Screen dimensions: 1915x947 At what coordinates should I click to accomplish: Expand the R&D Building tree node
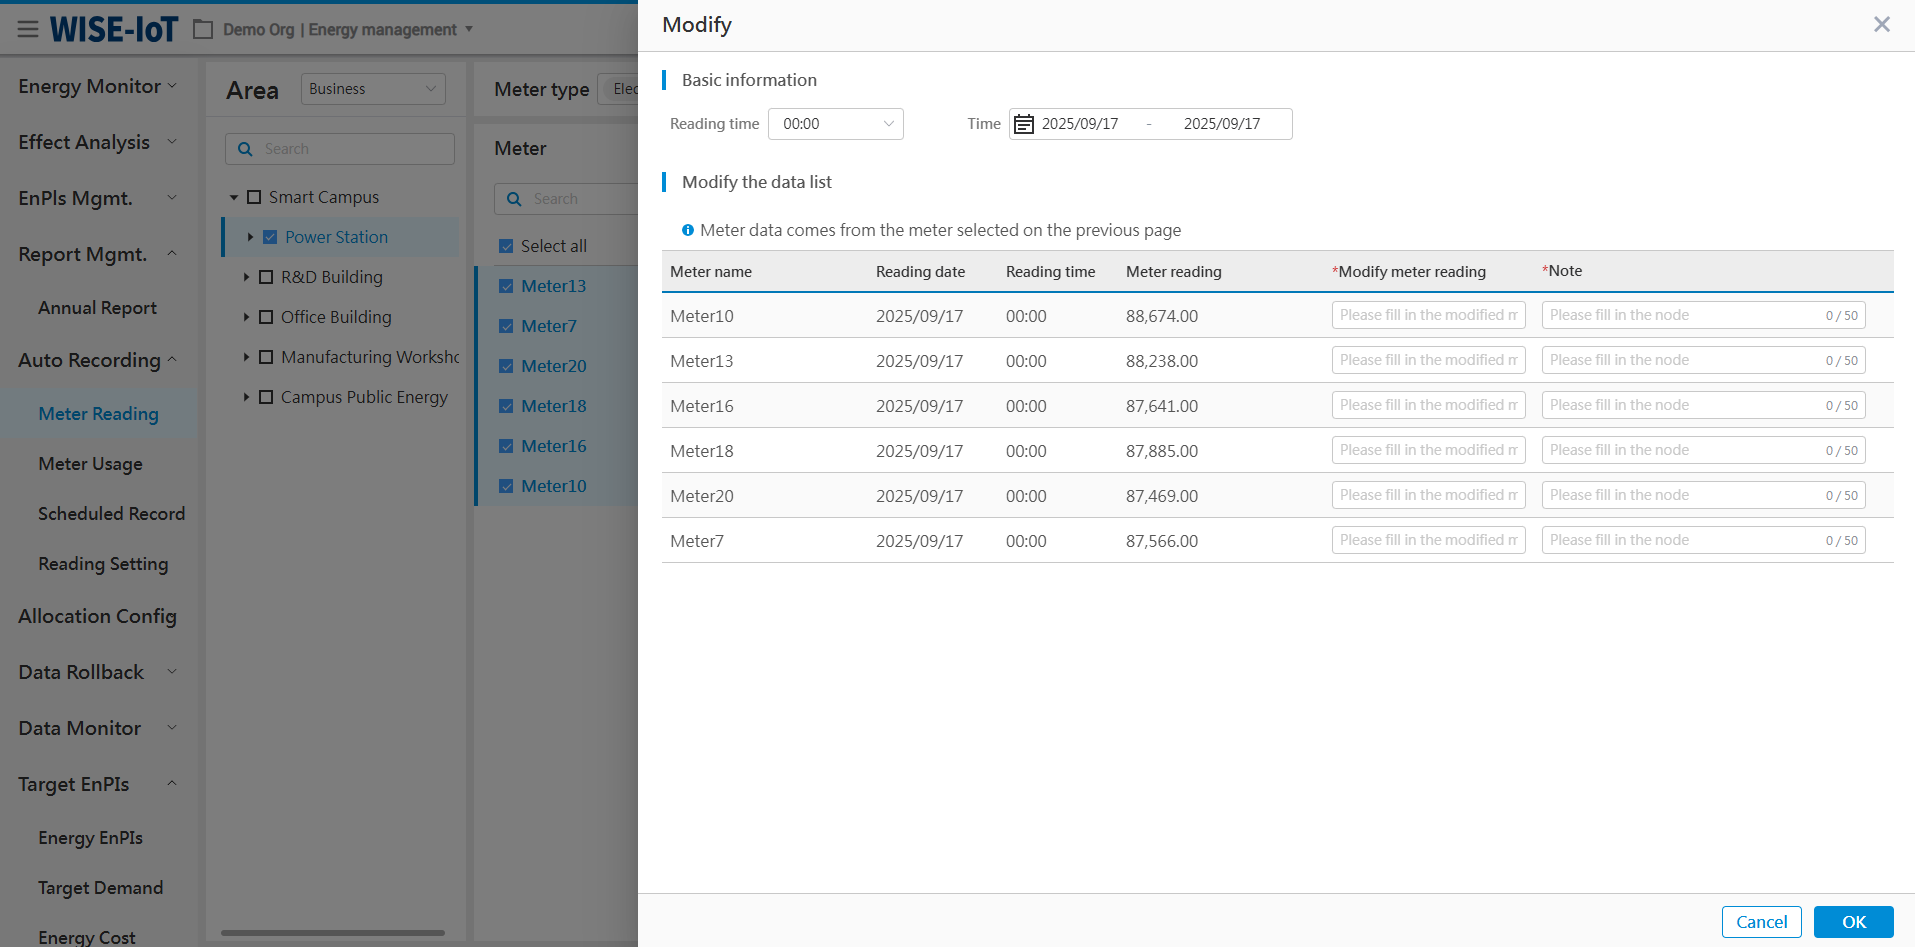pyautogui.click(x=246, y=277)
